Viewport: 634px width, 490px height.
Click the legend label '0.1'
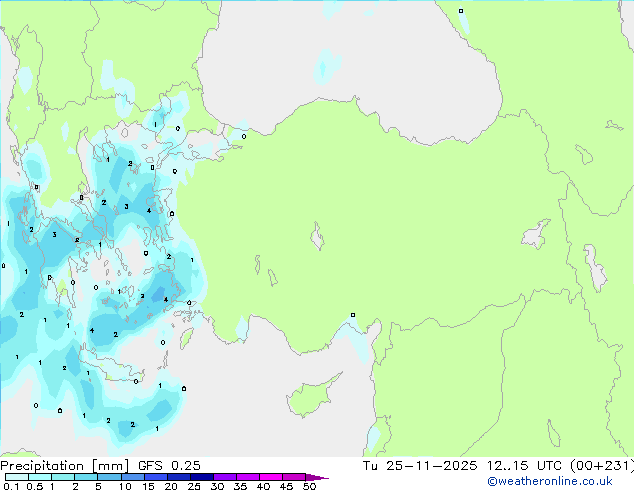(x=11, y=486)
